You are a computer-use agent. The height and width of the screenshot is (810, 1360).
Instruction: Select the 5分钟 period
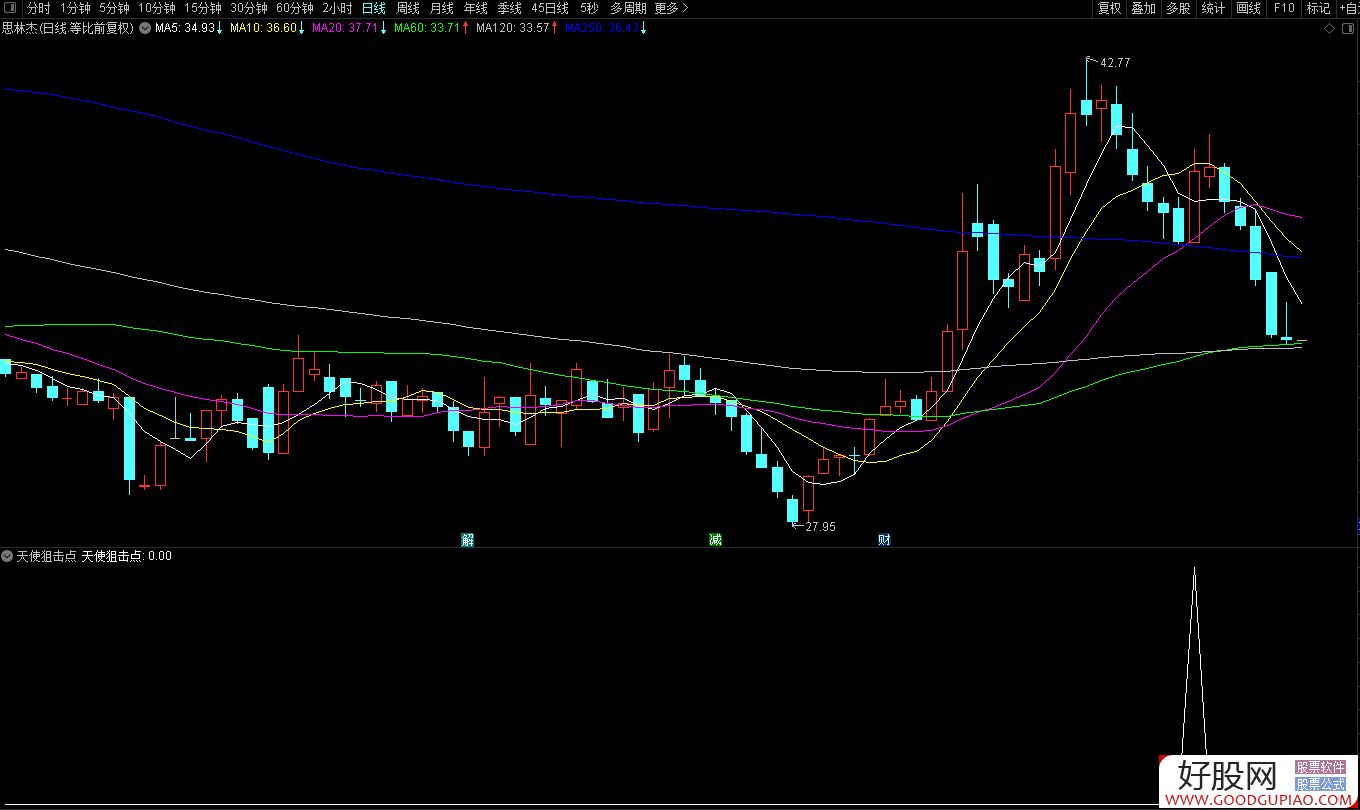[x=114, y=8]
